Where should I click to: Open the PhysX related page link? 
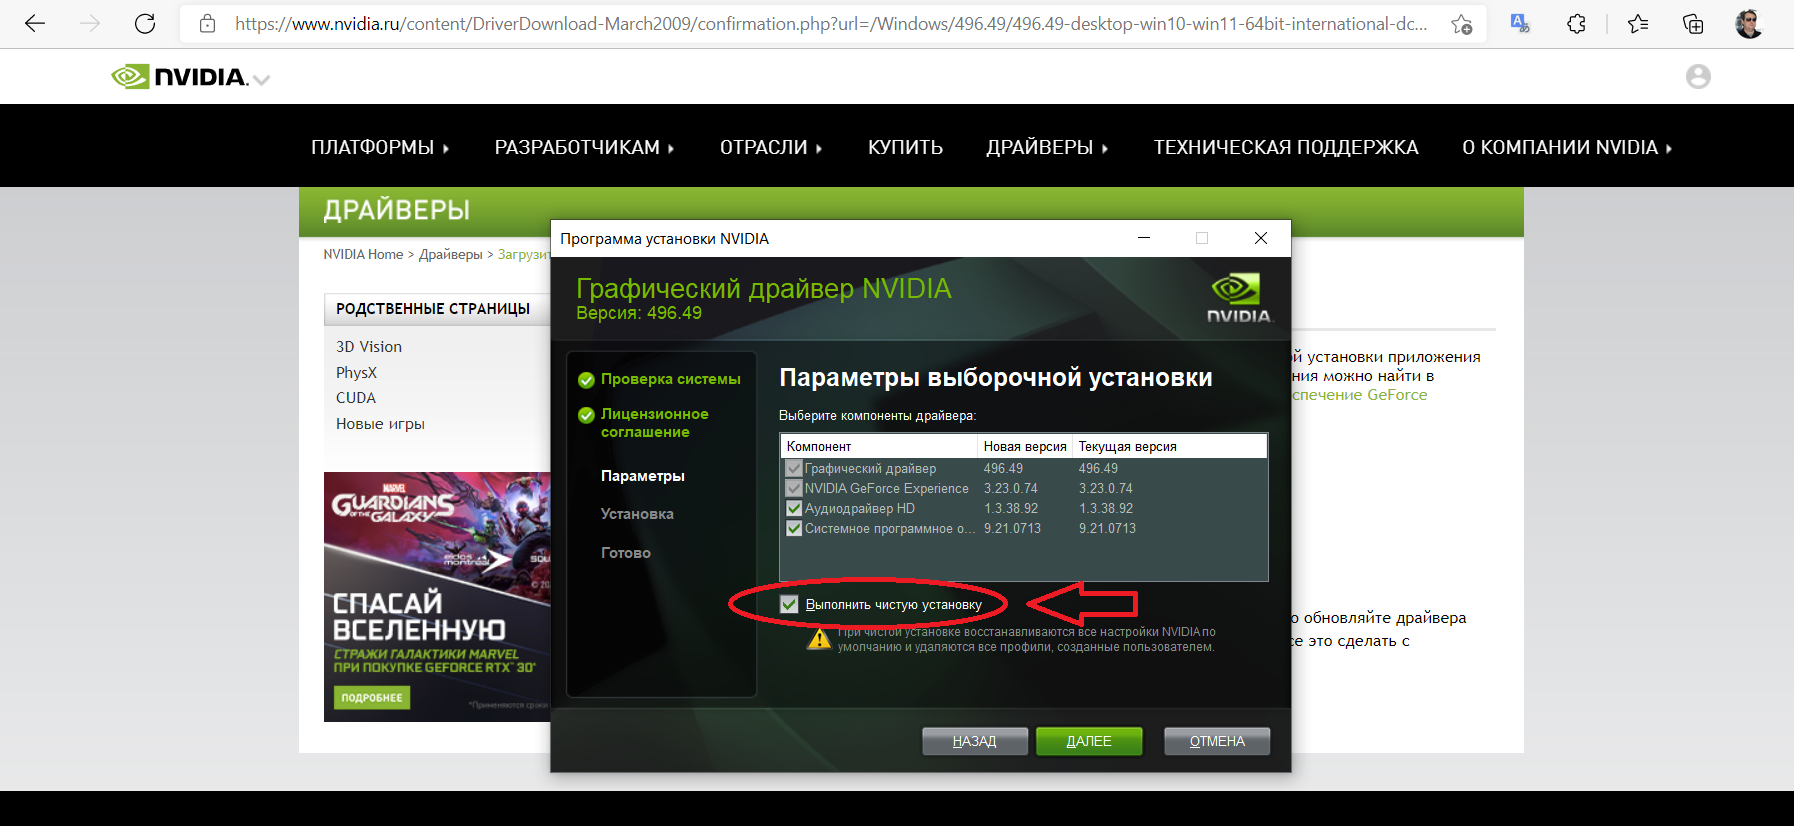click(x=356, y=372)
